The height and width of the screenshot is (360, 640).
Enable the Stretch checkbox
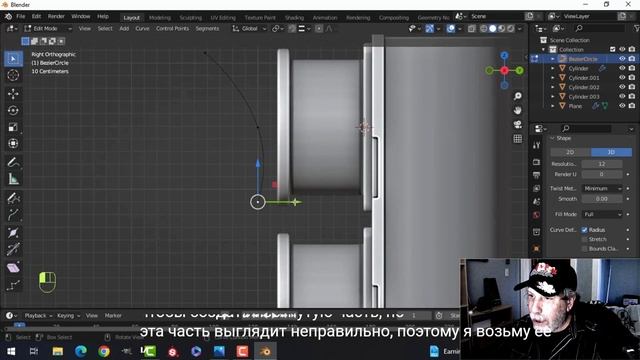click(x=584, y=239)
